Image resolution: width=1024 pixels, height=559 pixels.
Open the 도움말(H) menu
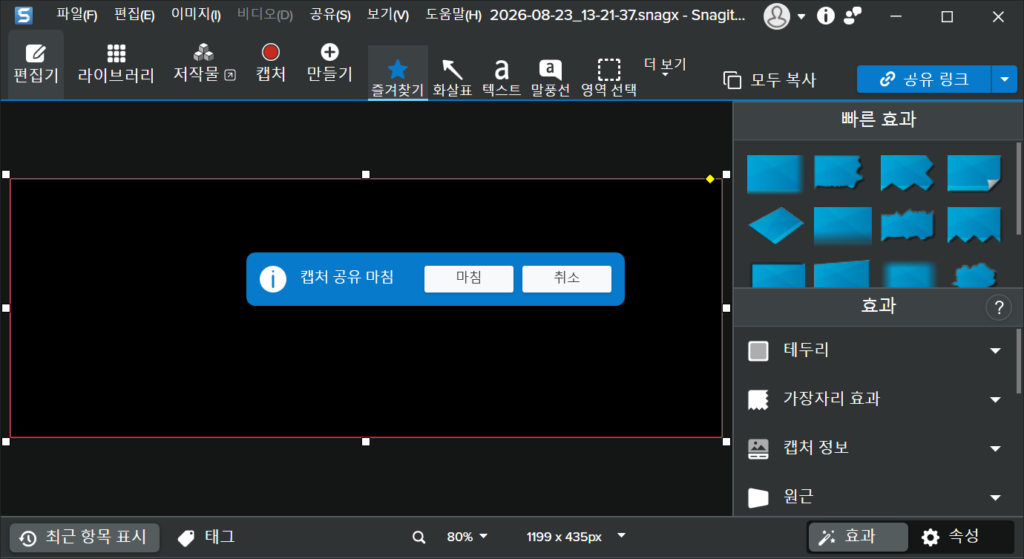pyautogui.click(x=453, y=14)
